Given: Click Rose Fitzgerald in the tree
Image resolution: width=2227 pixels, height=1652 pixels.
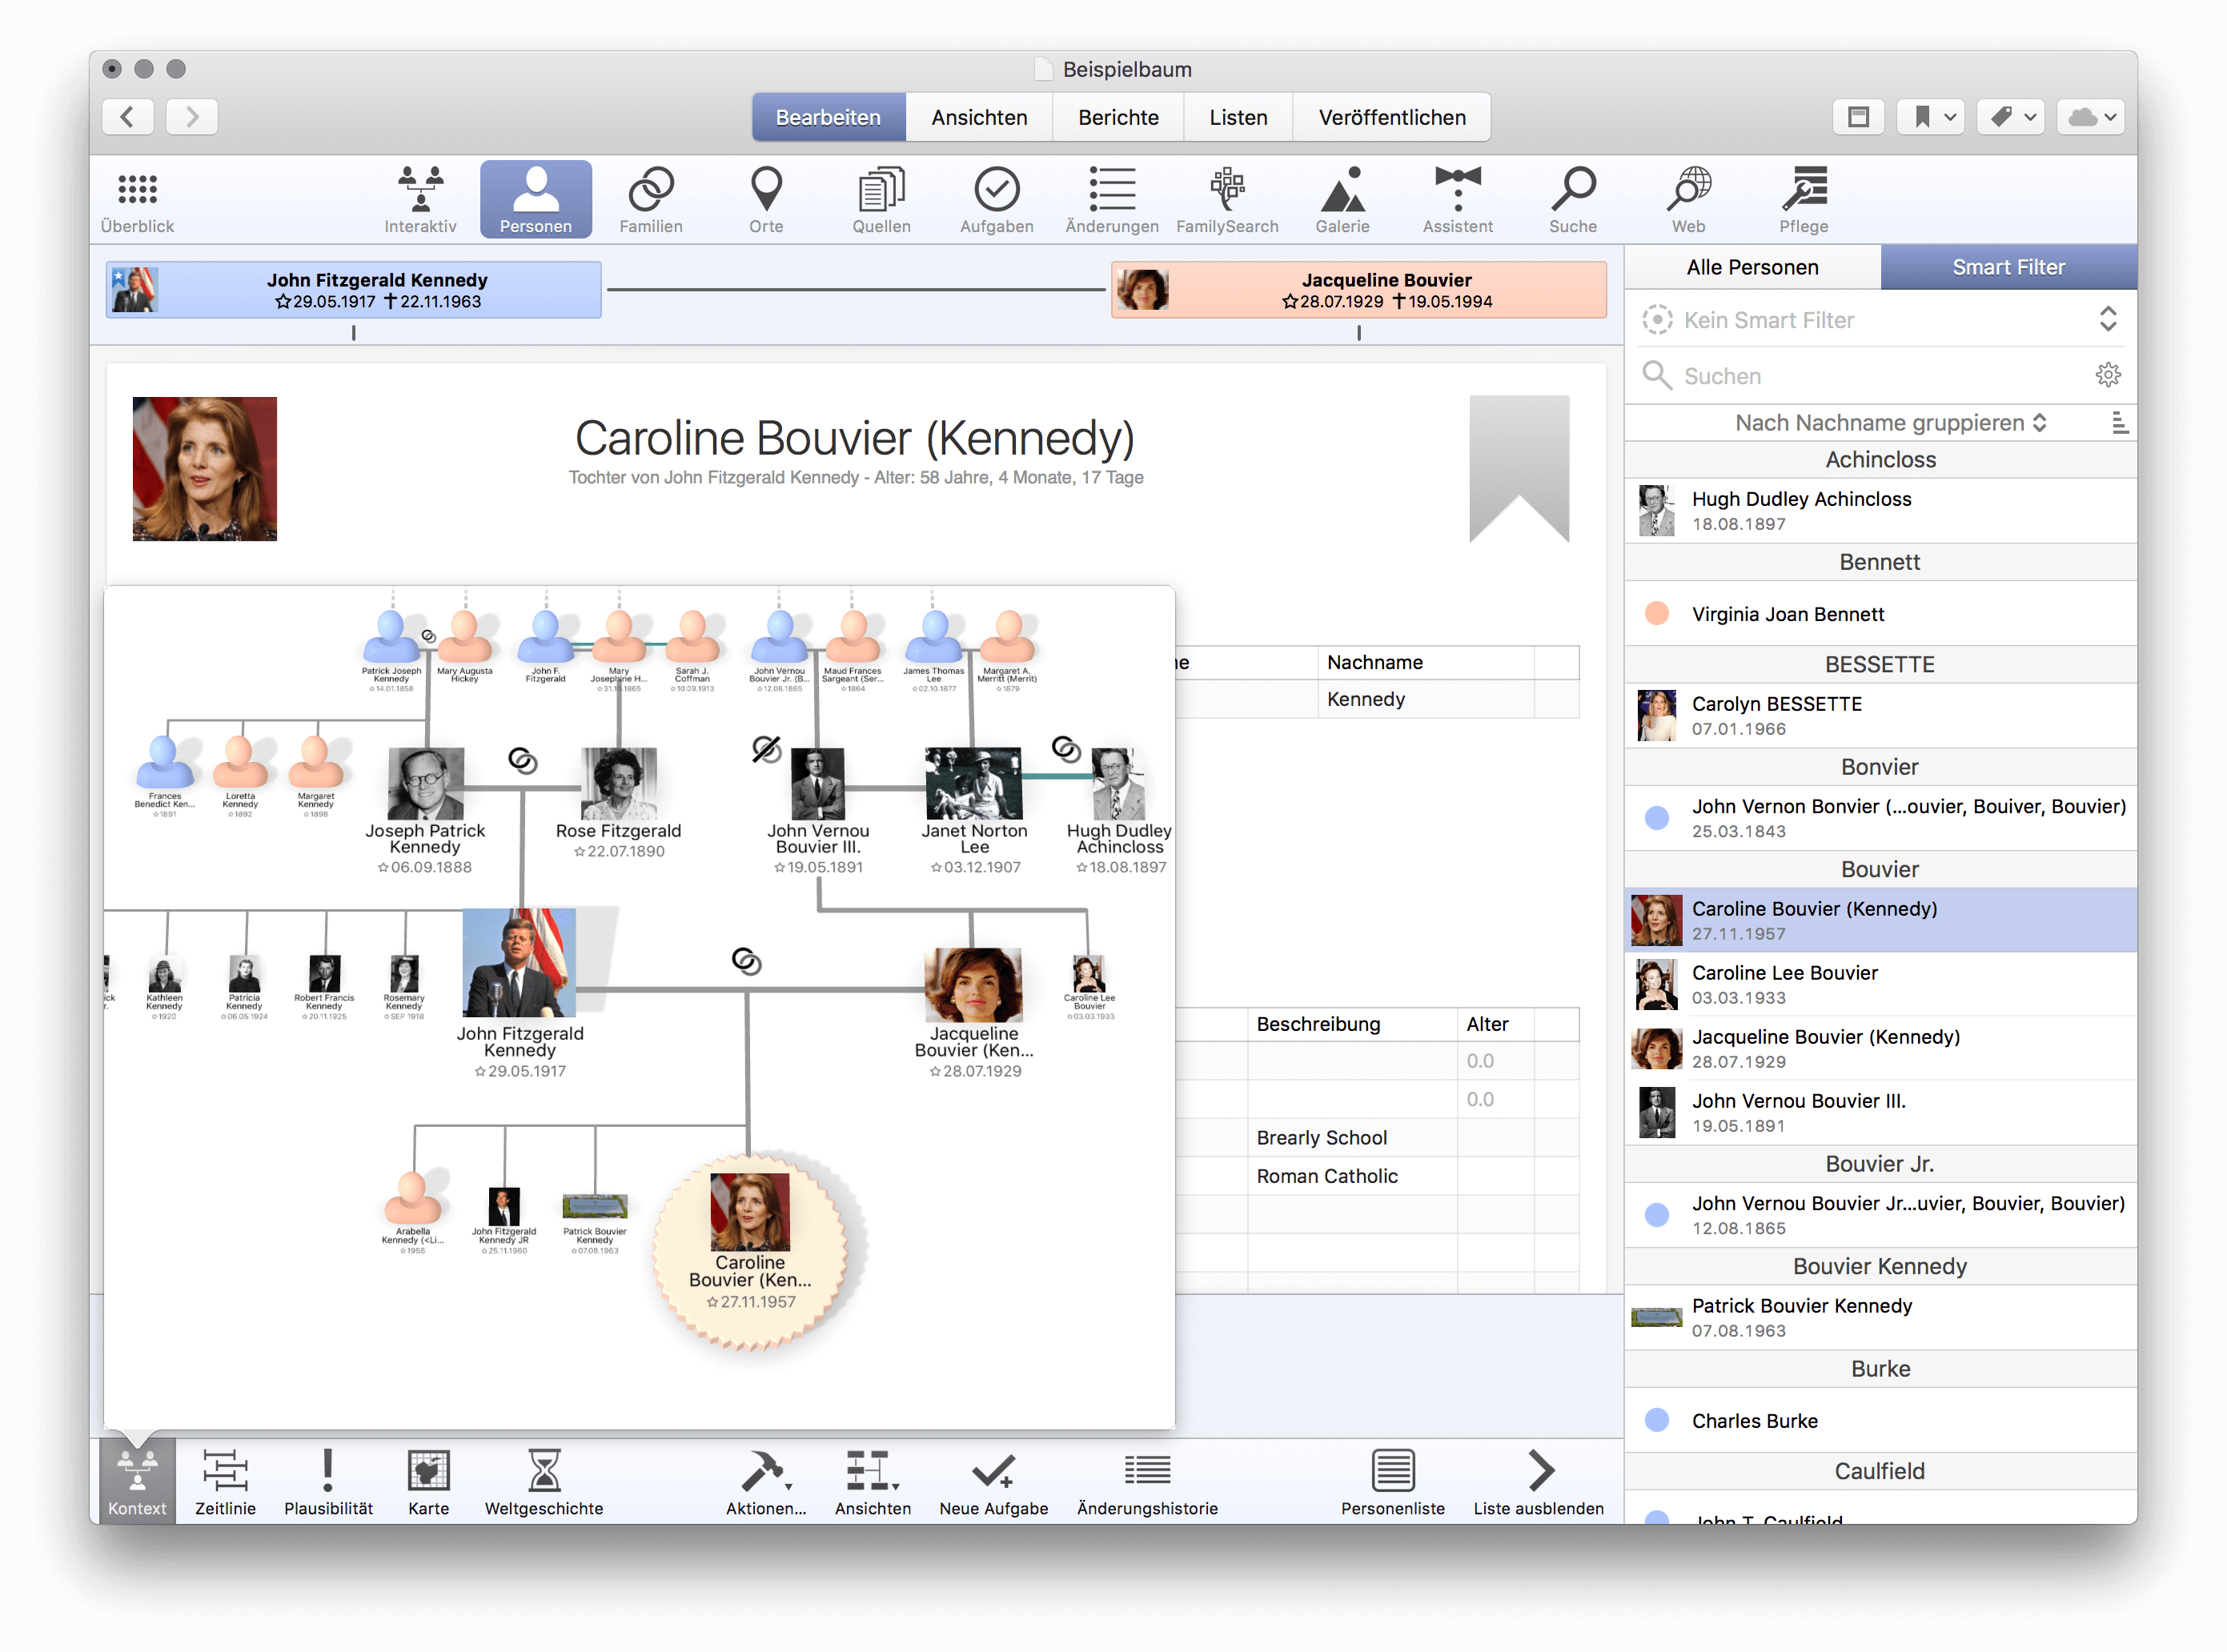Looking at the screenshot, I should (619, 803).
